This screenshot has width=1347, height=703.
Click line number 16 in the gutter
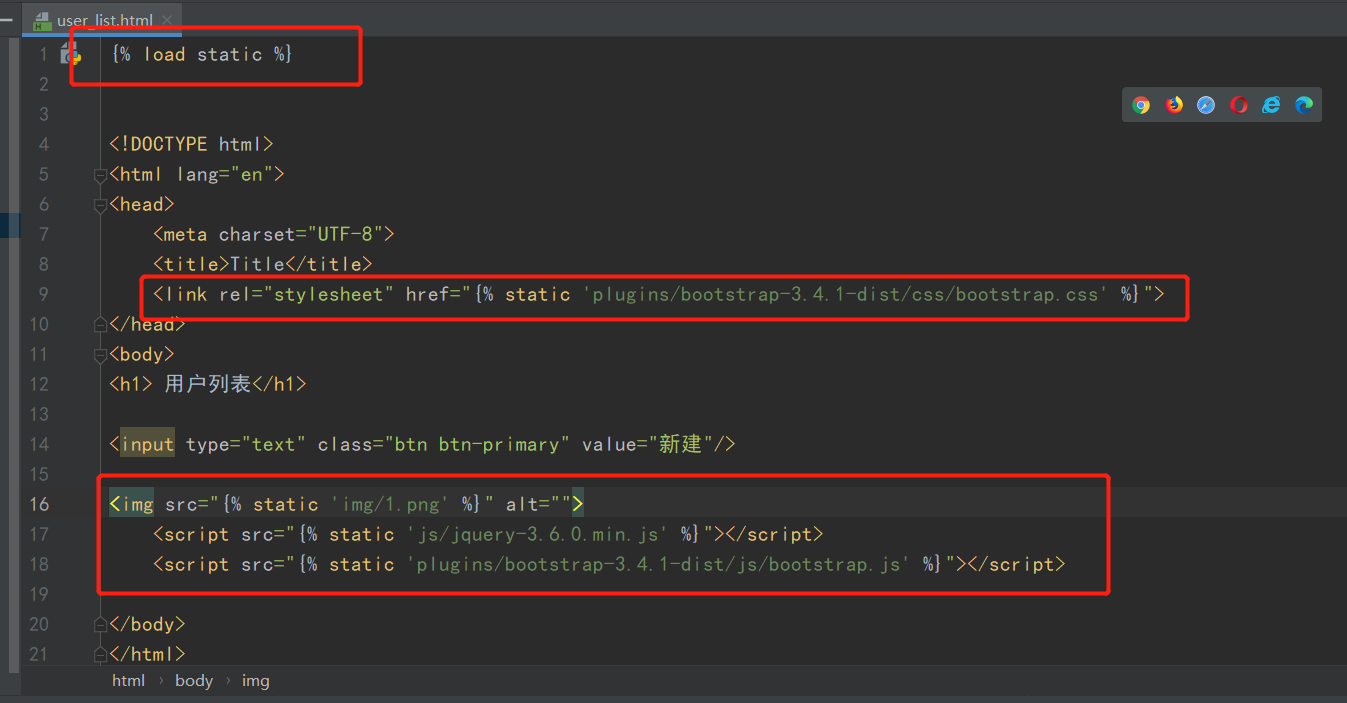pyautogui.click(x=38, y=504)
